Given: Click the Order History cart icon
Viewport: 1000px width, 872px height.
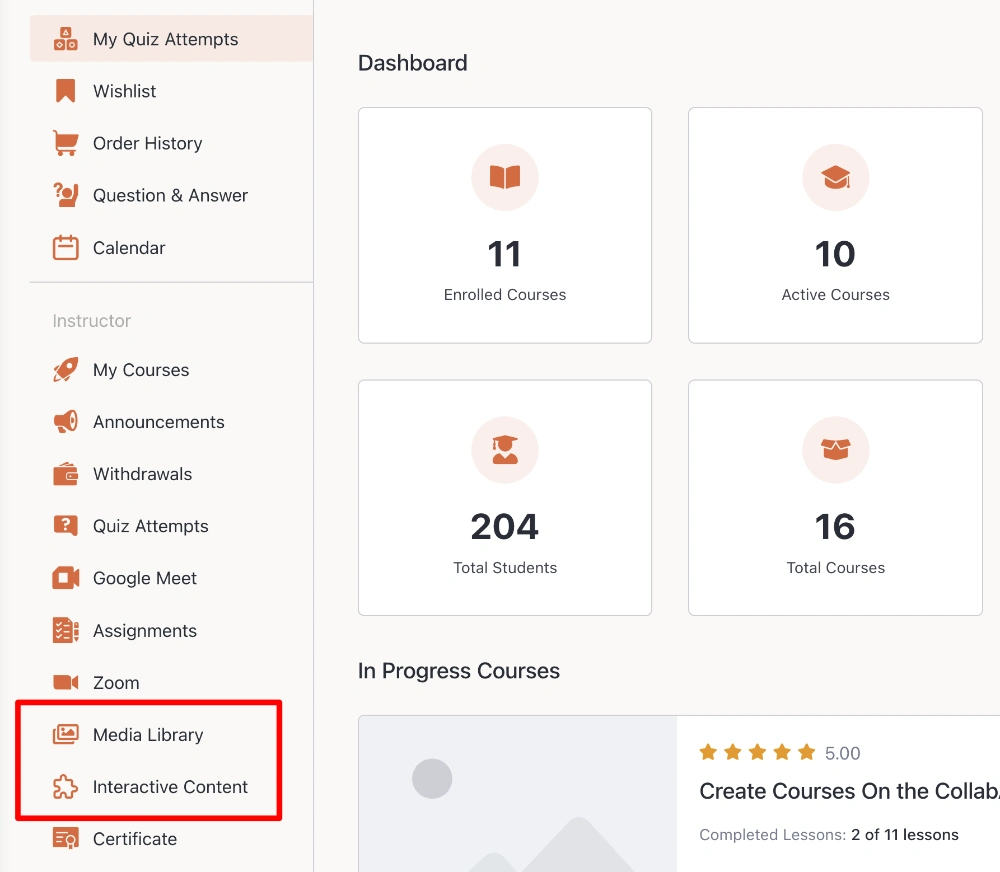Looking at the screenshot, I should [64, 142].
